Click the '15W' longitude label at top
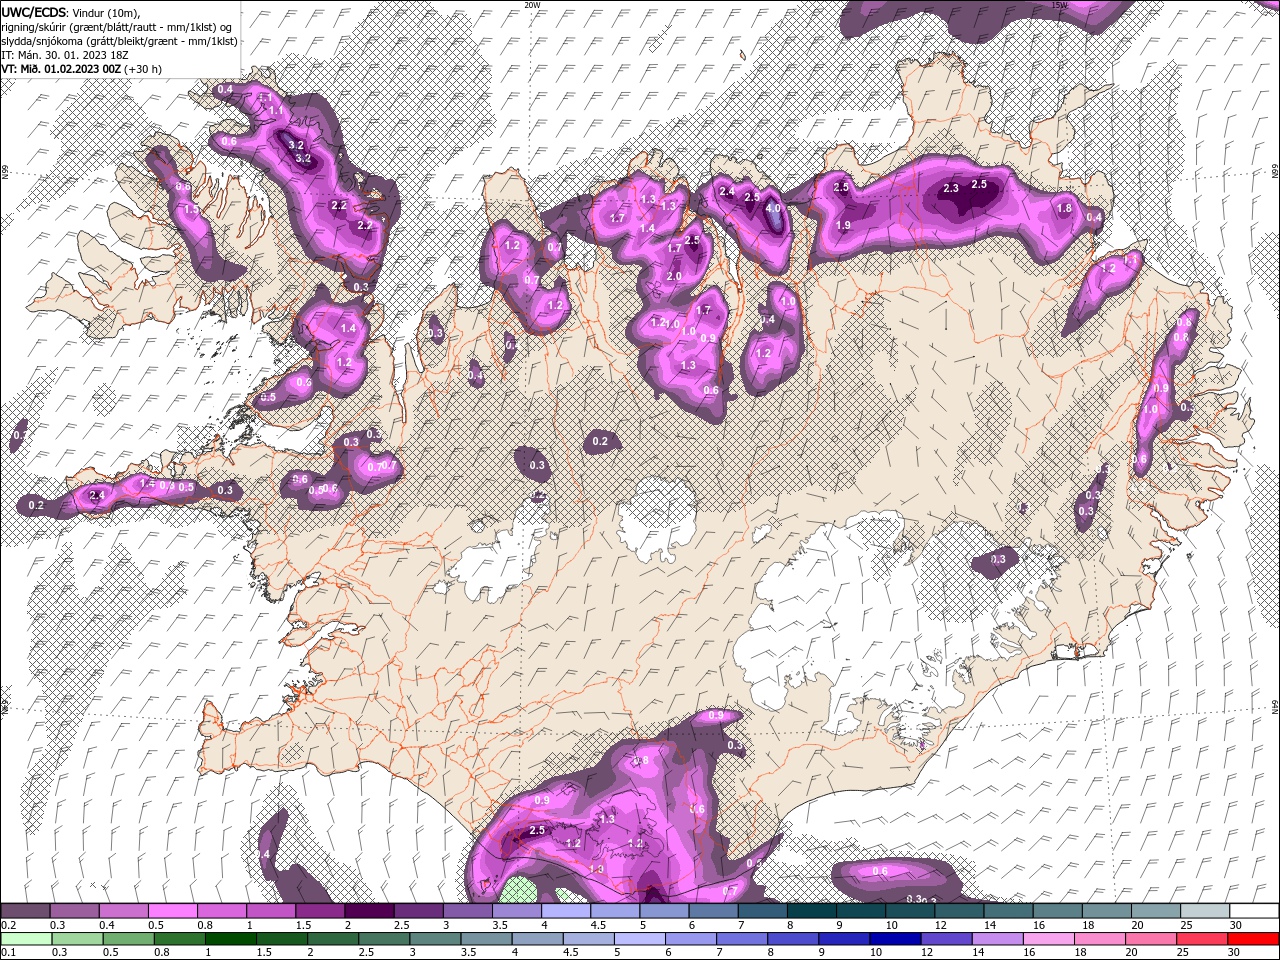The image size is (1280, 960). (1060, 5)
